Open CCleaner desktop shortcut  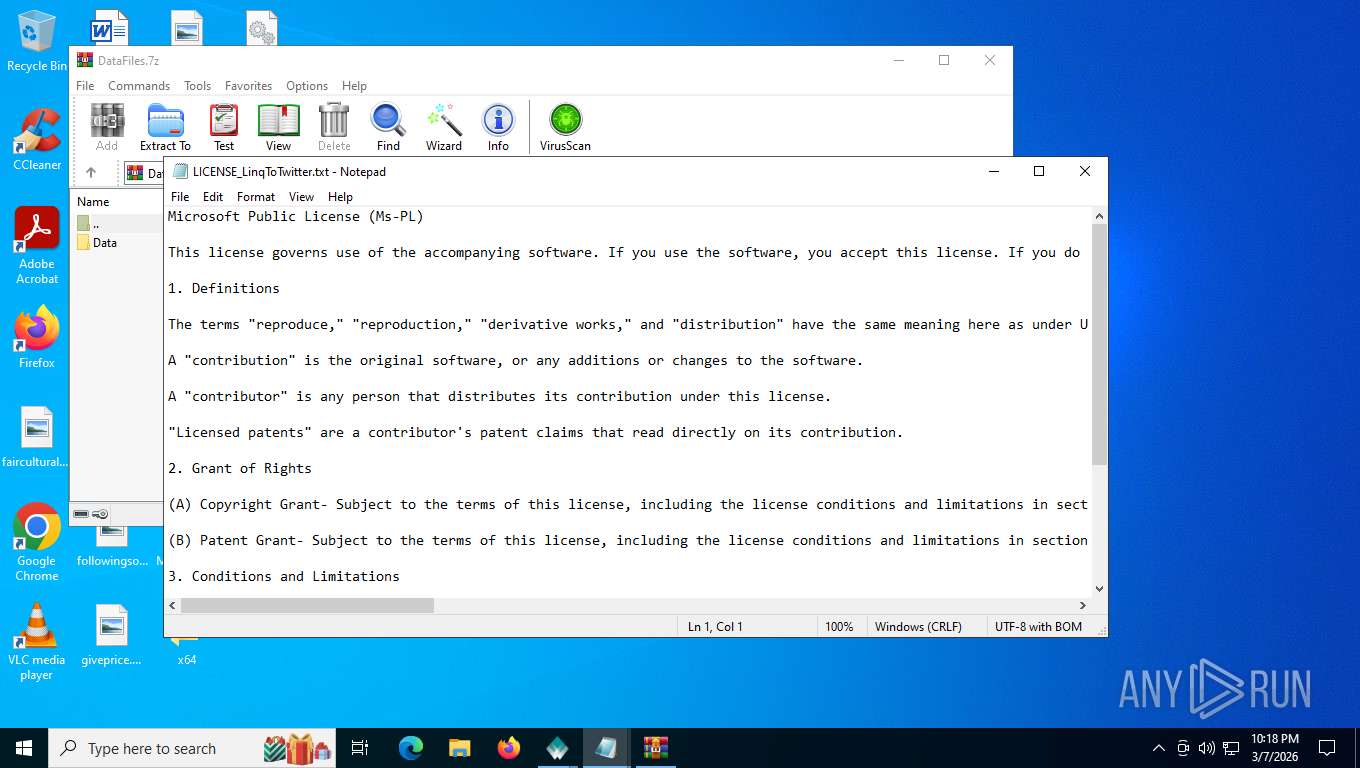[x=37, y=140]
